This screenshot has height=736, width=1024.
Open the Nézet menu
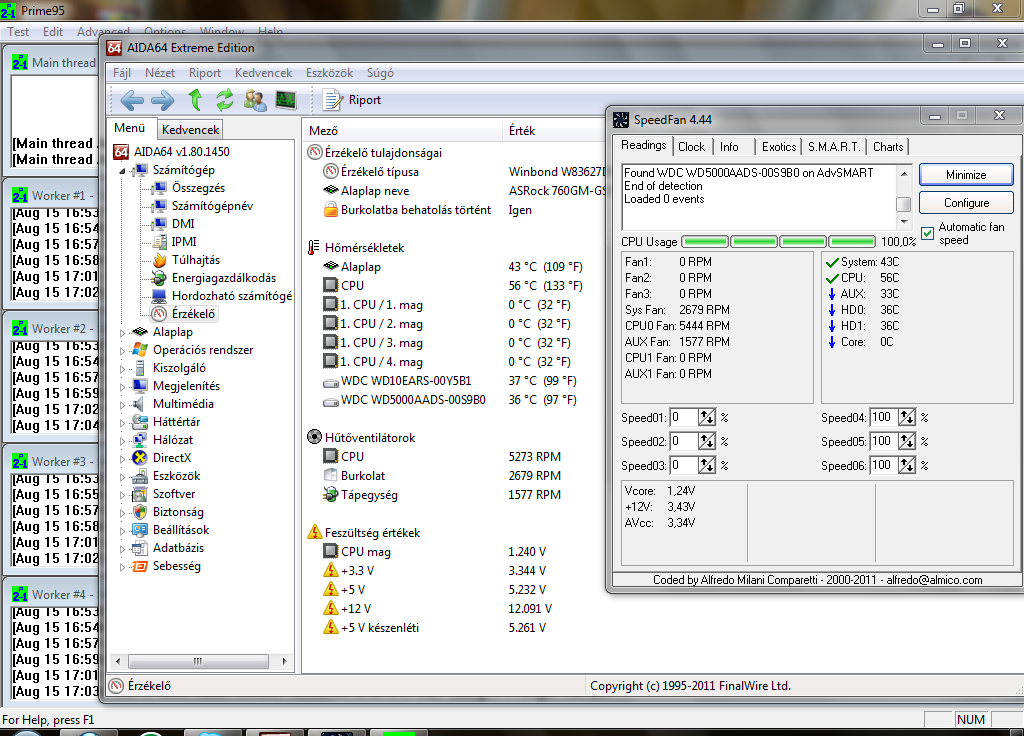click(160, 73)
